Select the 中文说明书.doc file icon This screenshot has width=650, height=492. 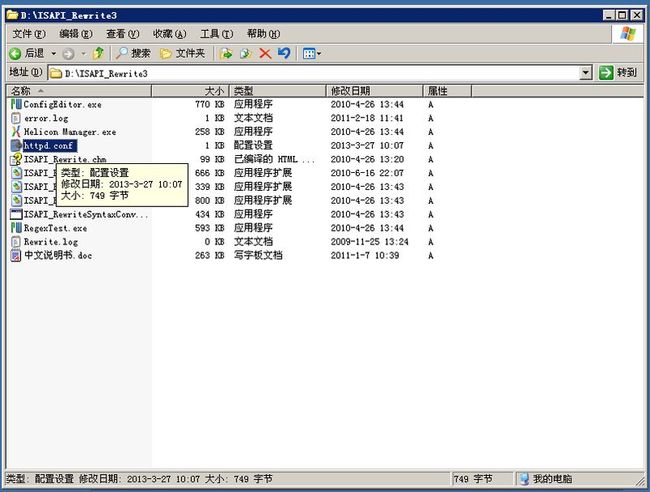pyautogui.click(x=16, y=255)
